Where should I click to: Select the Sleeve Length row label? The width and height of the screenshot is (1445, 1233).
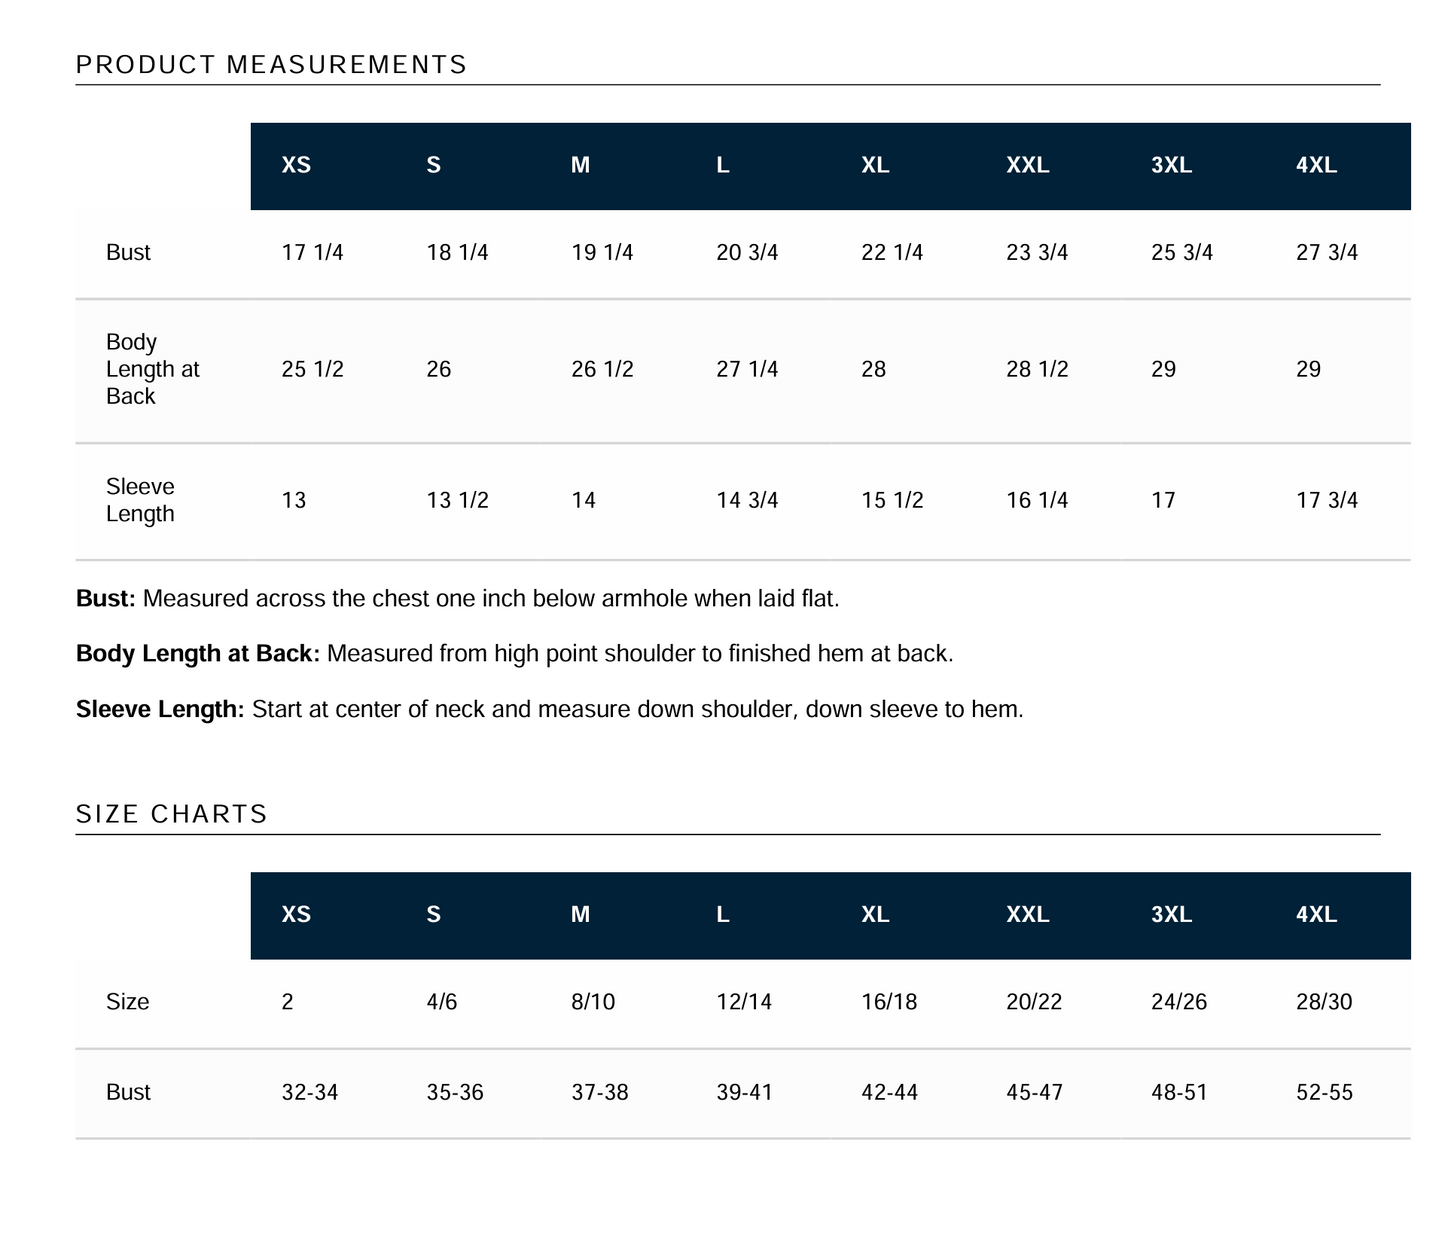click(x=140, y=500)
